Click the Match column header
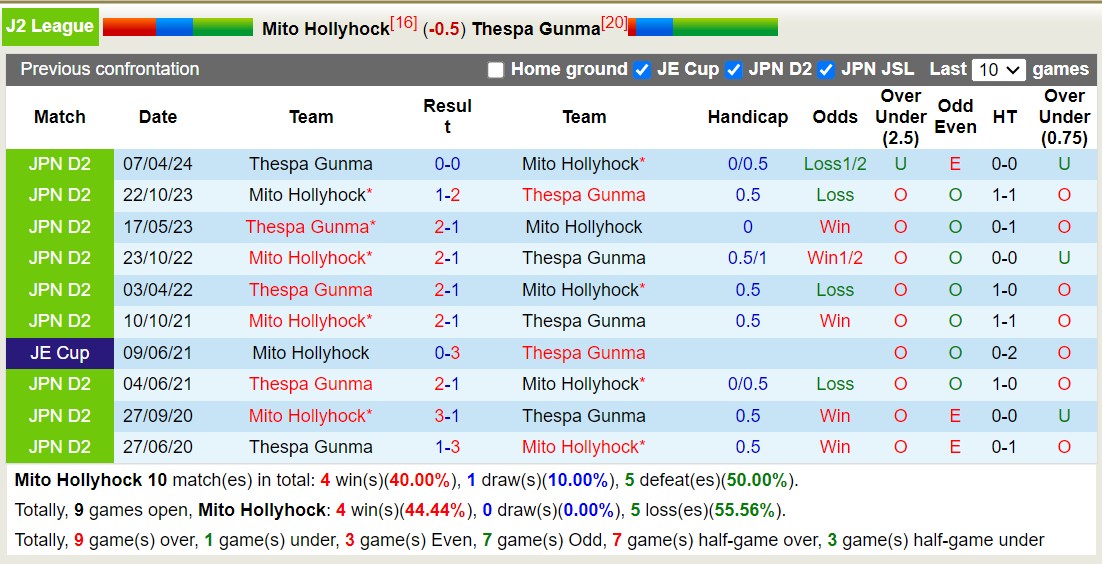 pyautogui.click(x=60, y=117)
